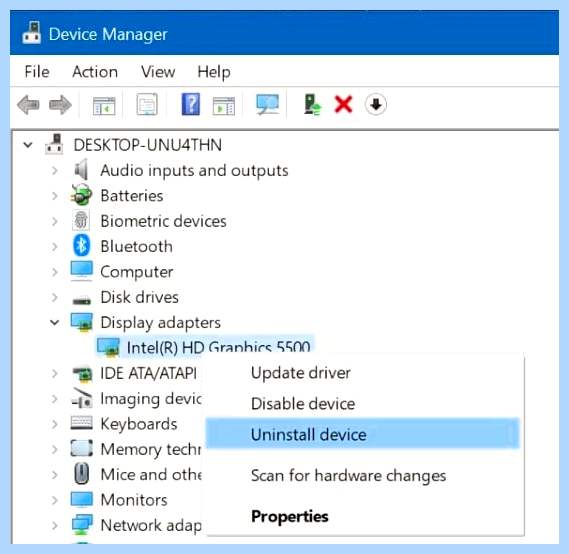Click the Properties sheet toolbar icon
569x554 pixels.
(x=147, y=104)
